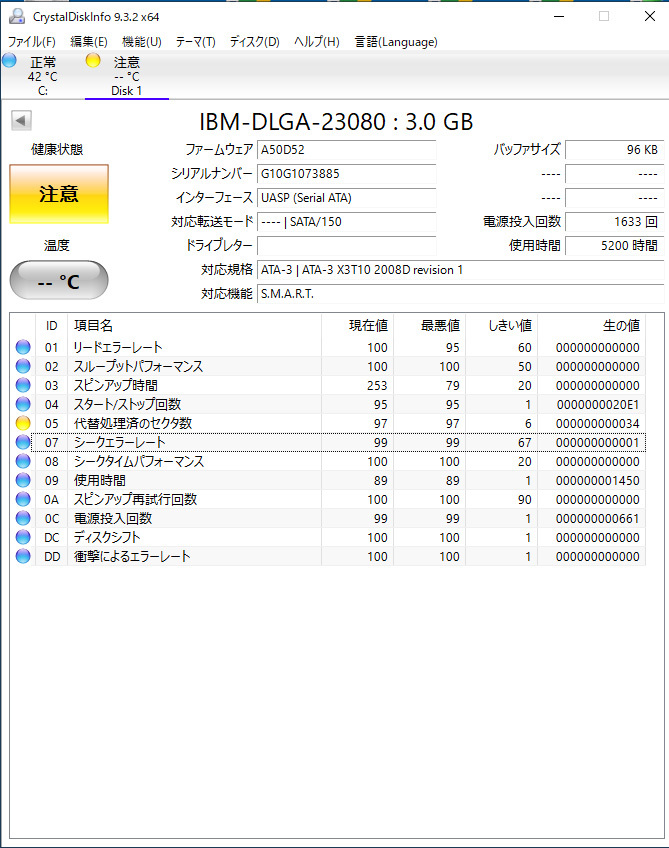Viewport: 669px width, 848px height.
Task: Click blue status orb for リードエラーレート row
Action: point(22,348)
